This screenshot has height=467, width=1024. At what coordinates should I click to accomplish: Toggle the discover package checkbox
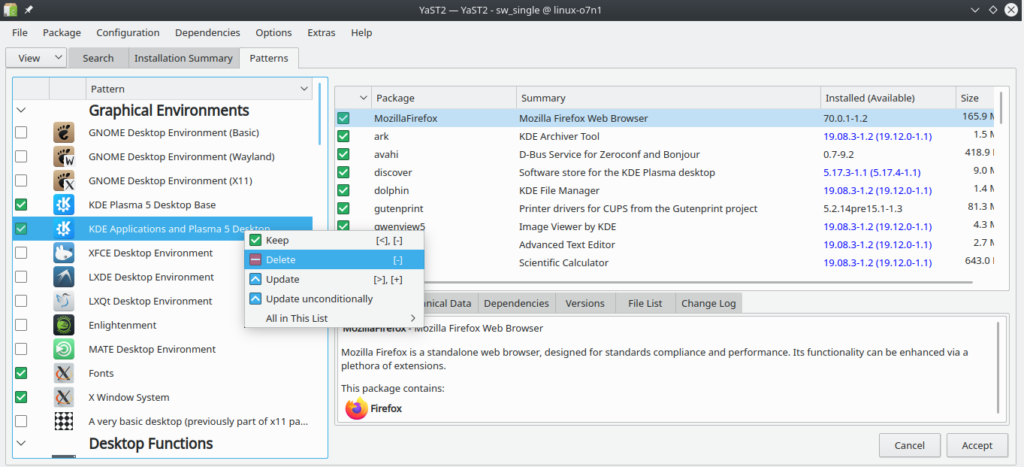click(x=343, y=172)
